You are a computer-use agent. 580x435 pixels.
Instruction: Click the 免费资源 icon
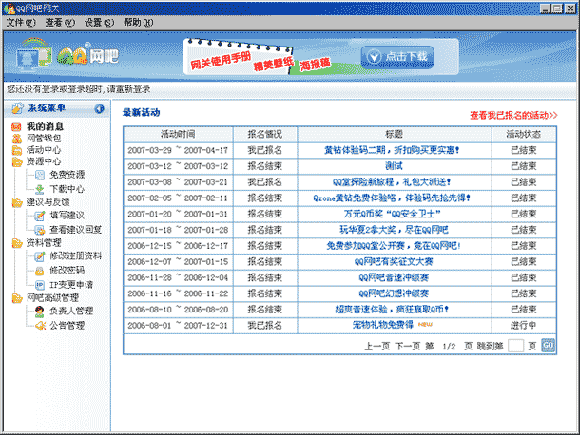pos(40,175)
